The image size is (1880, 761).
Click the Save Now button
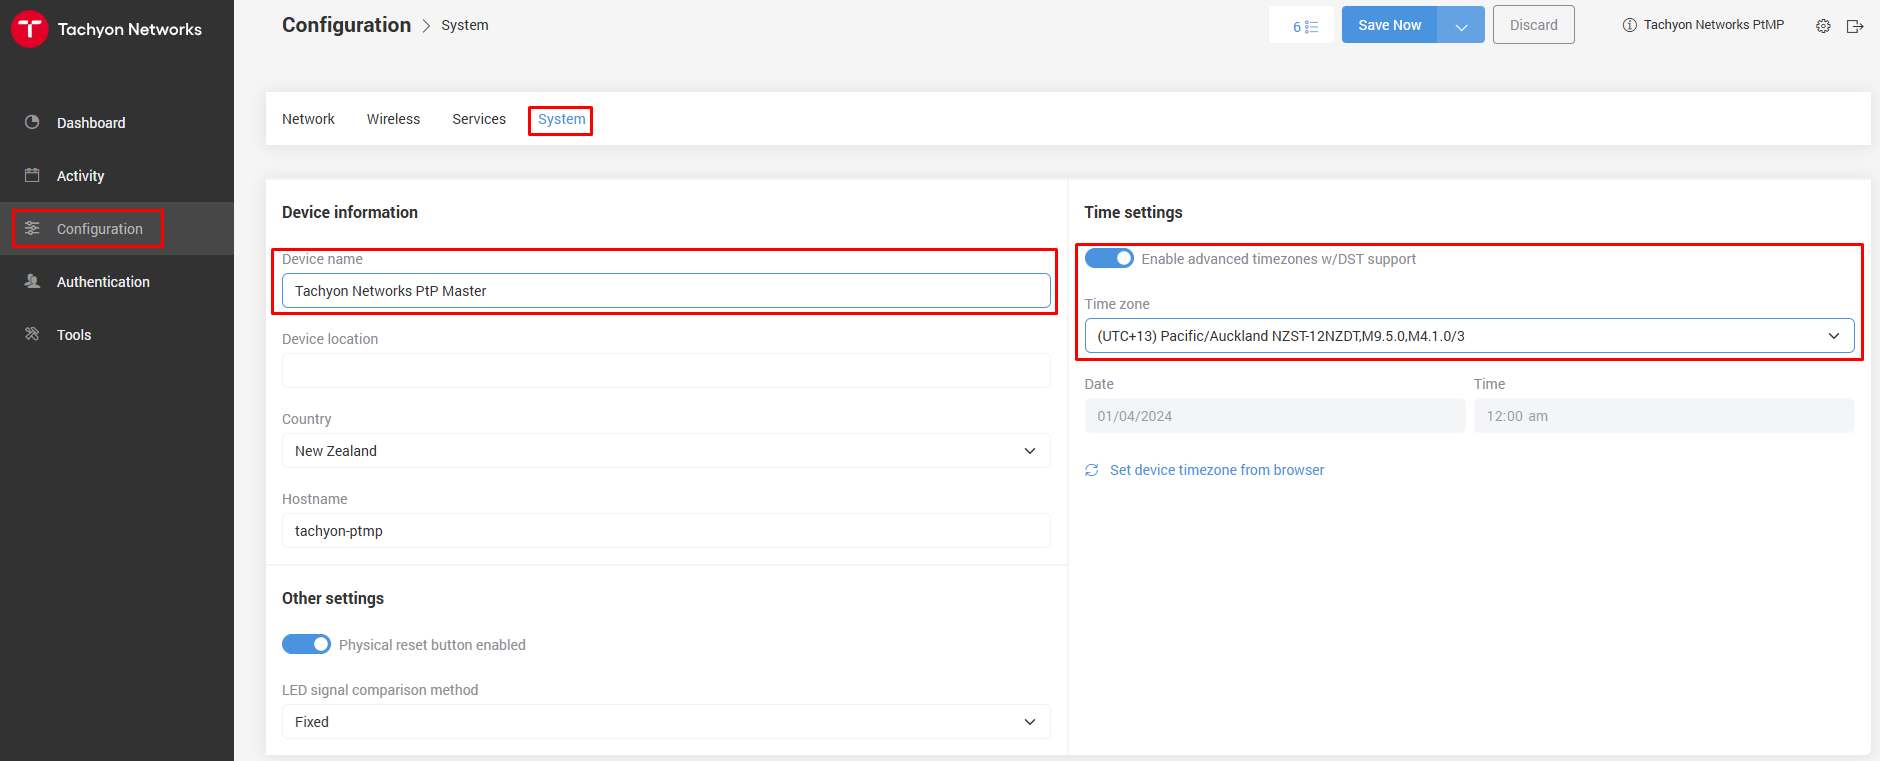click(1389, 25)
